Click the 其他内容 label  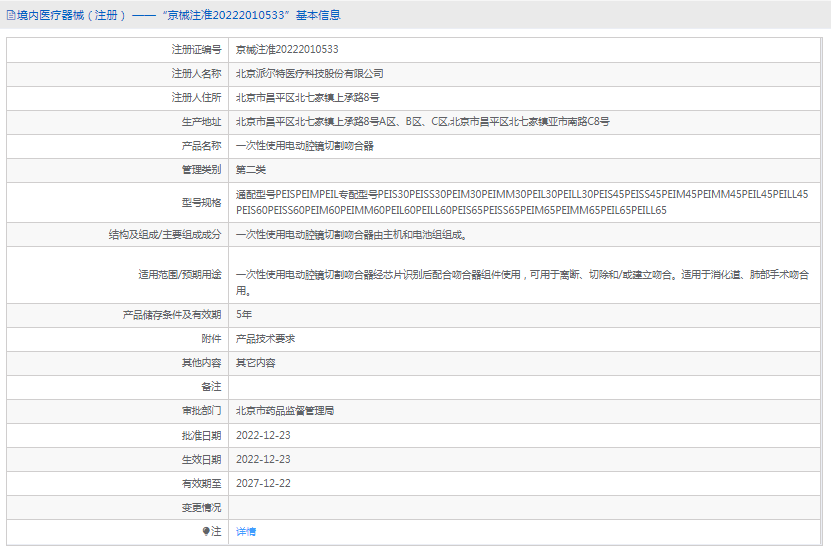201,363
